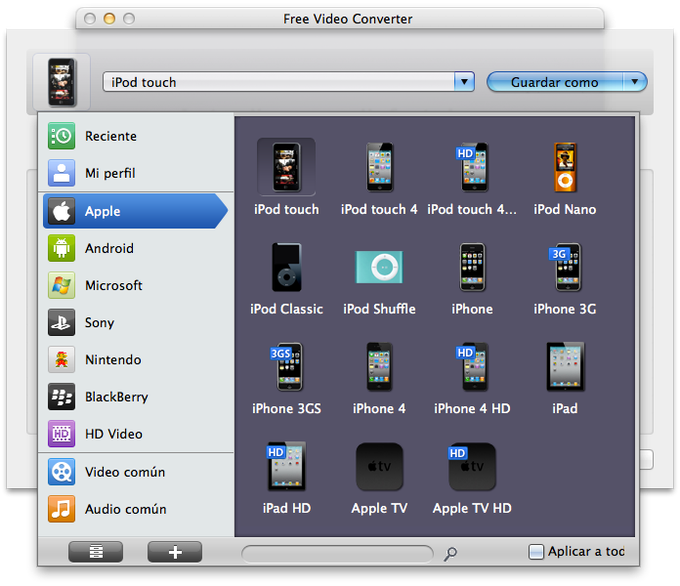The width and height of the screenshot is (680, 586).
Task: Open the Audio común category
Action: [136, 509]
